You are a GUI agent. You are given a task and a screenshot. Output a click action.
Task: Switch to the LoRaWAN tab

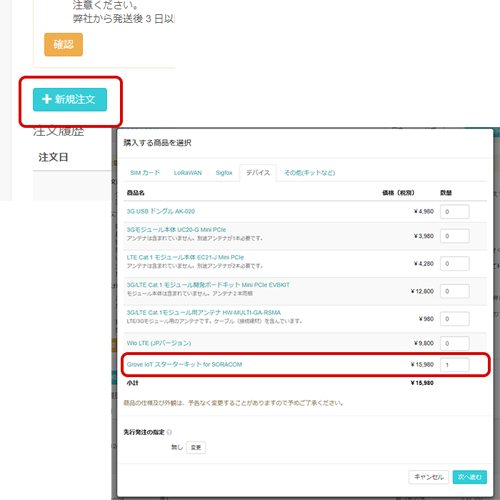tap(188, 173)
